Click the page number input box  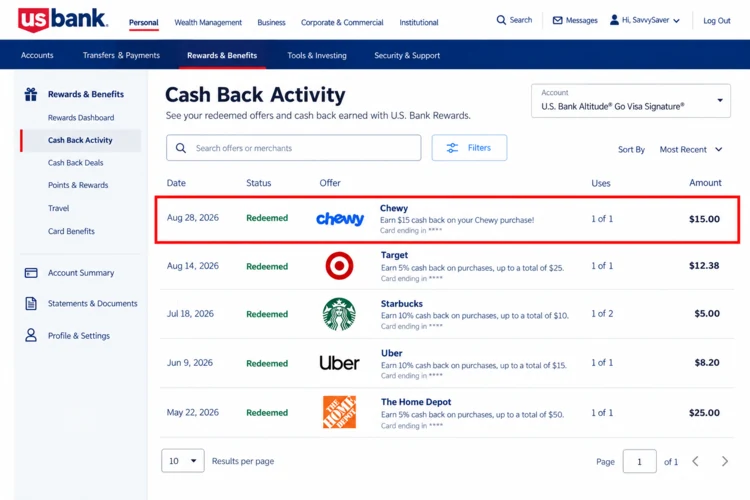640,461
